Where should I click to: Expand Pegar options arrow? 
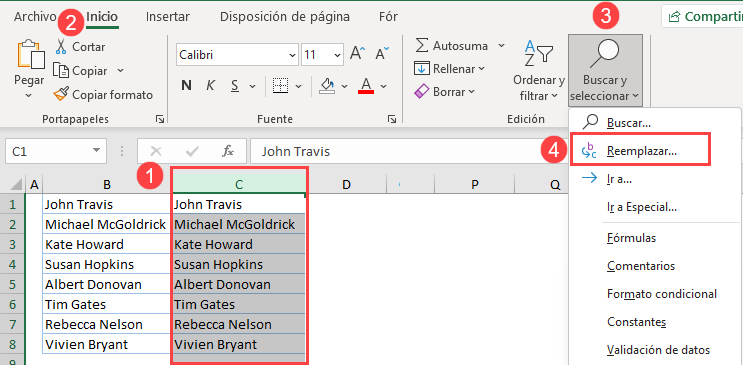click(x=28, y=96)
